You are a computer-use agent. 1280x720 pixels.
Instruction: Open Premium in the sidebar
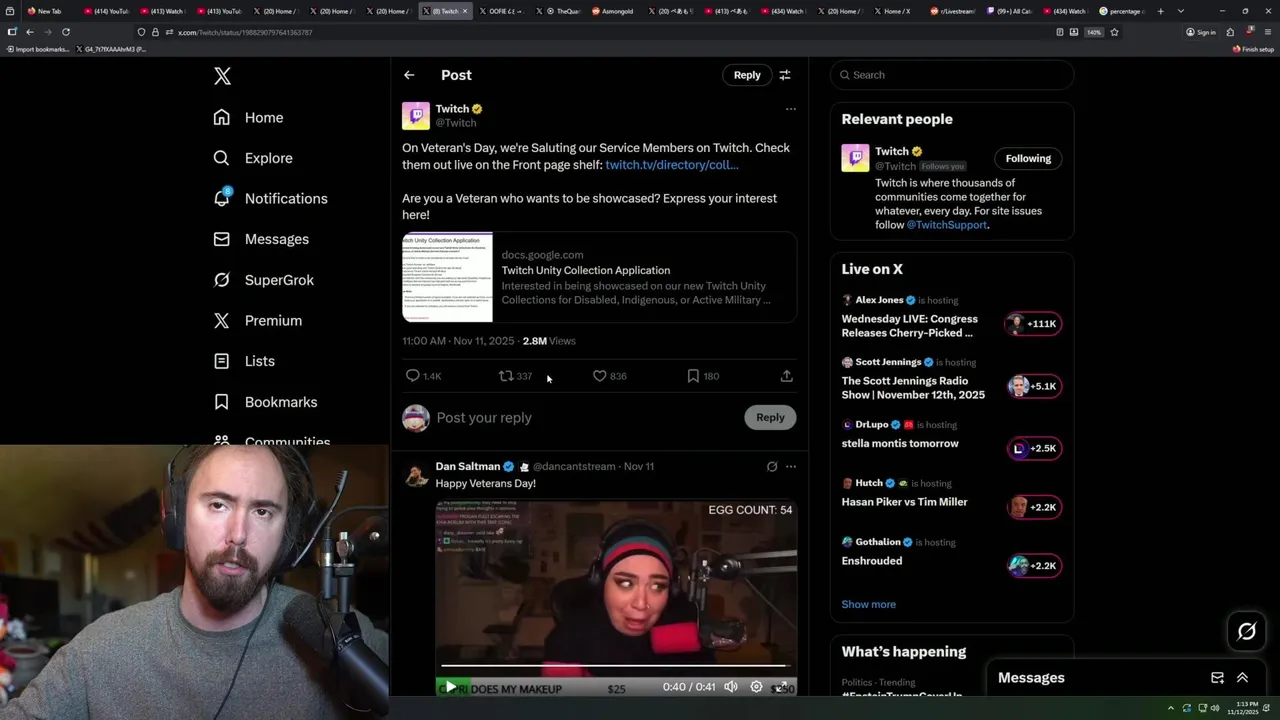click(258, 320)
